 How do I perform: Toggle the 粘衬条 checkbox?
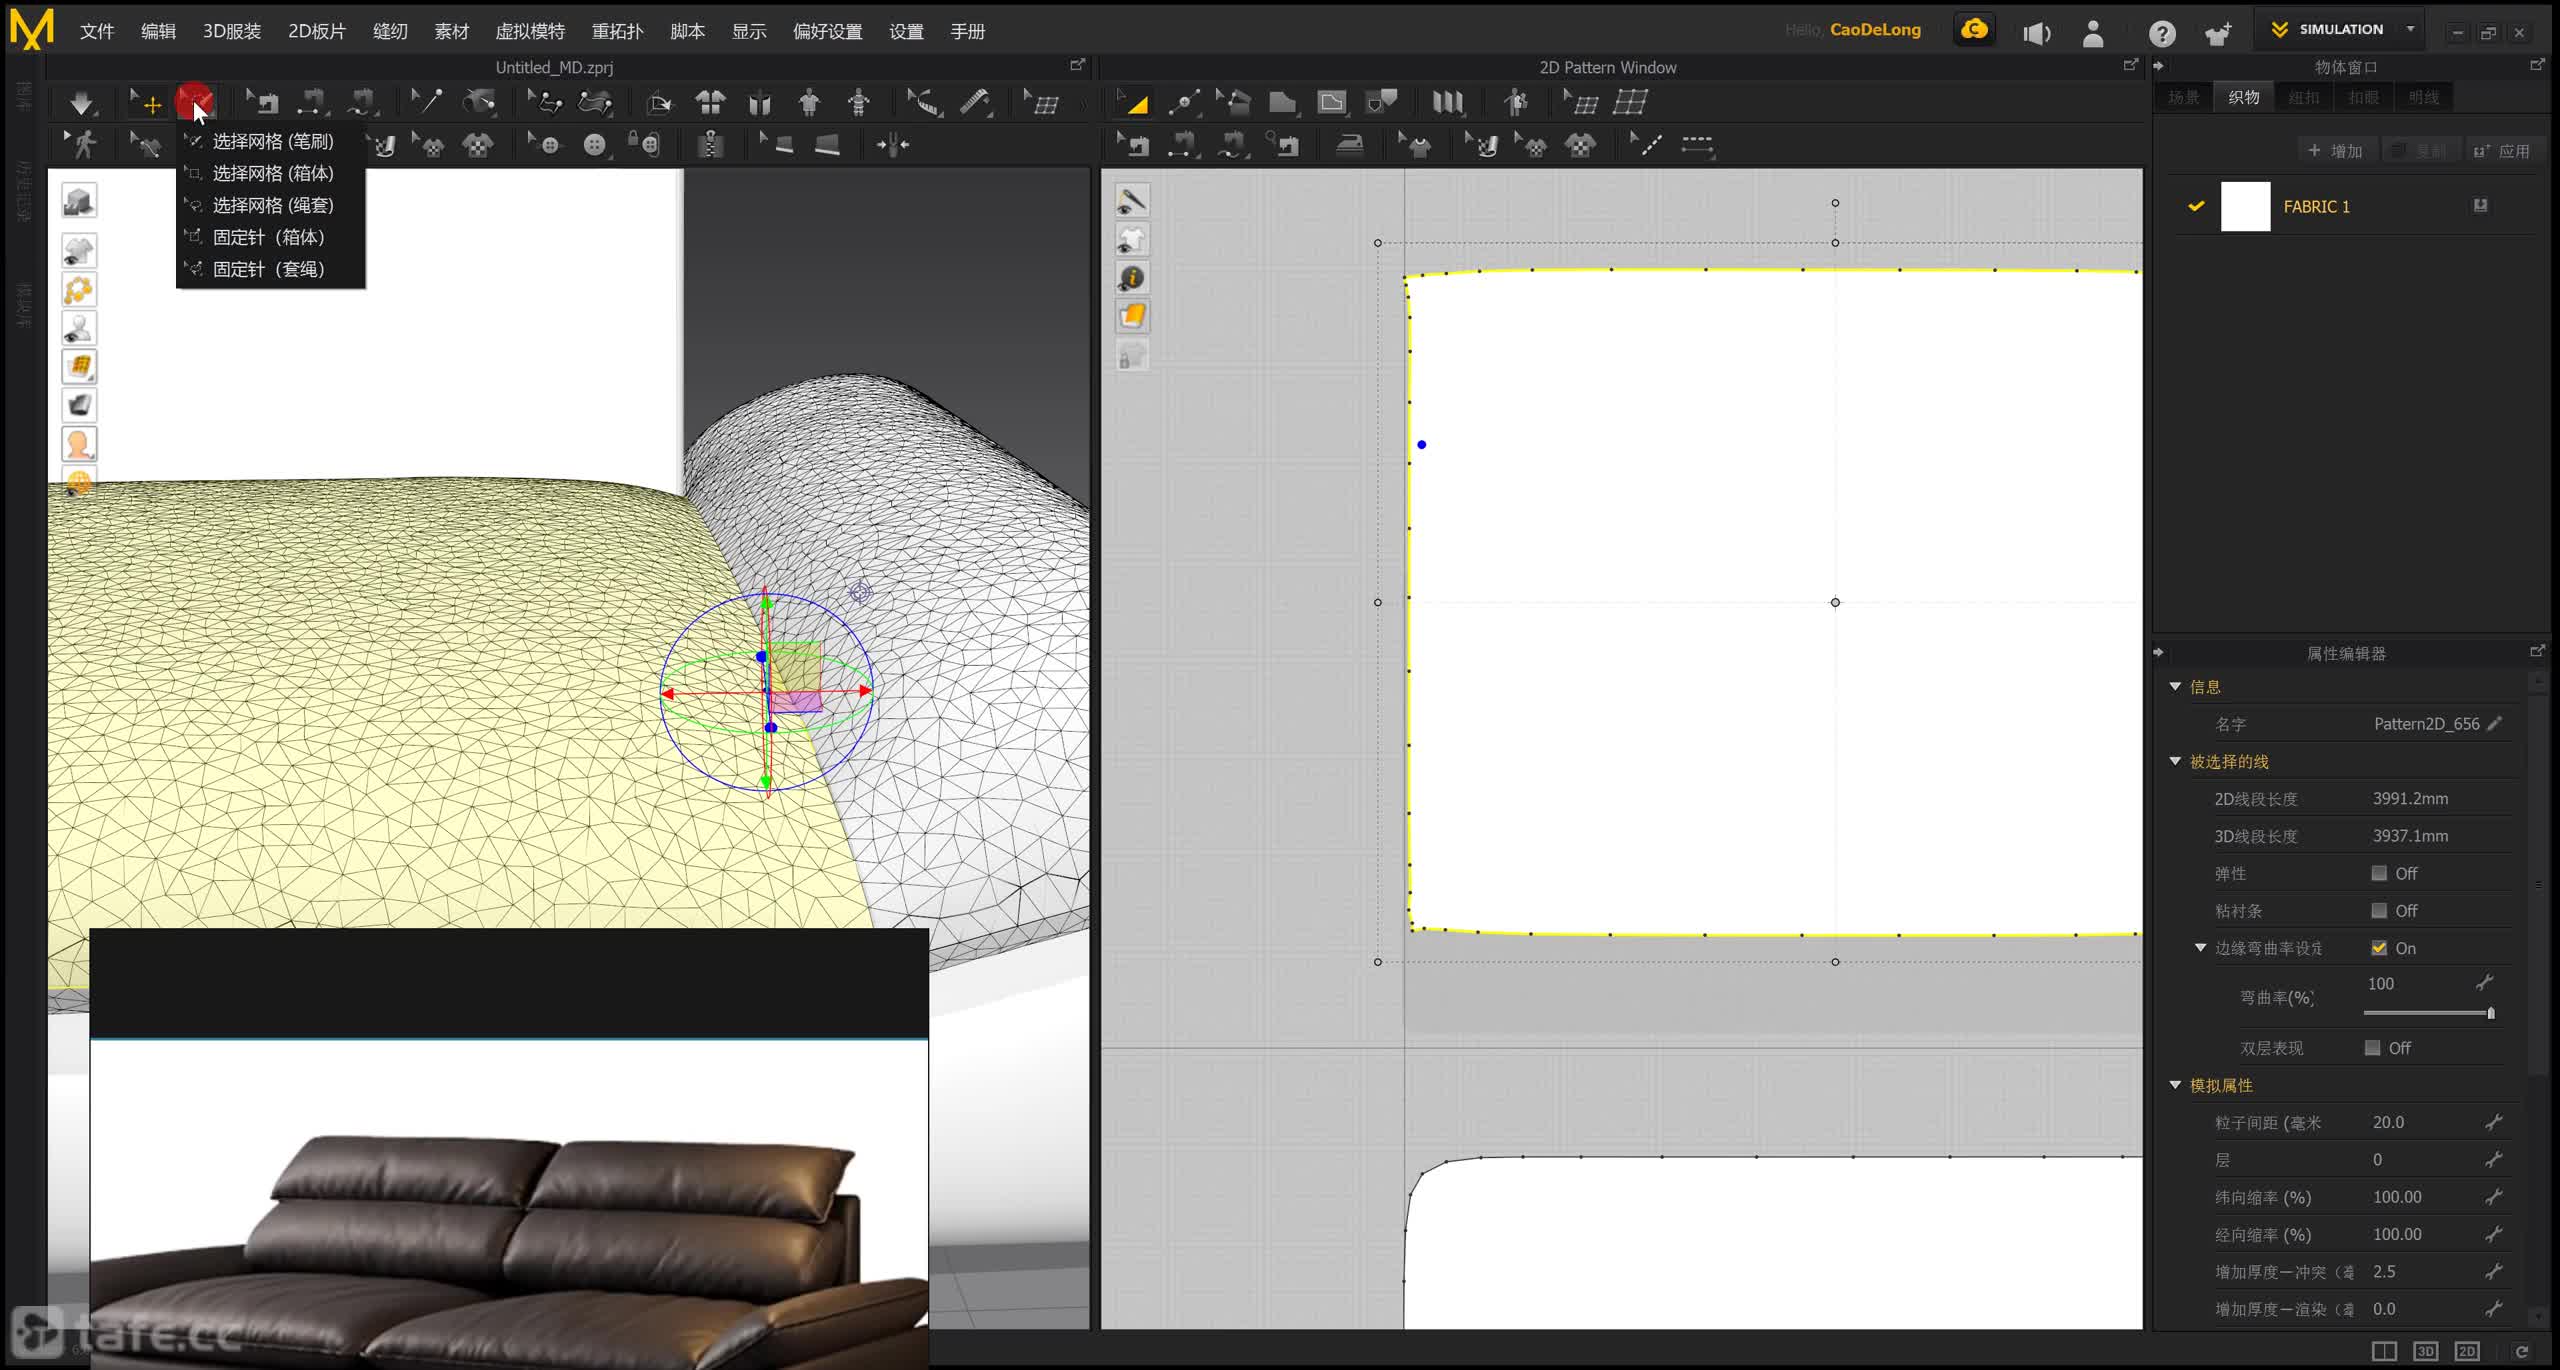click(2379, 910)
